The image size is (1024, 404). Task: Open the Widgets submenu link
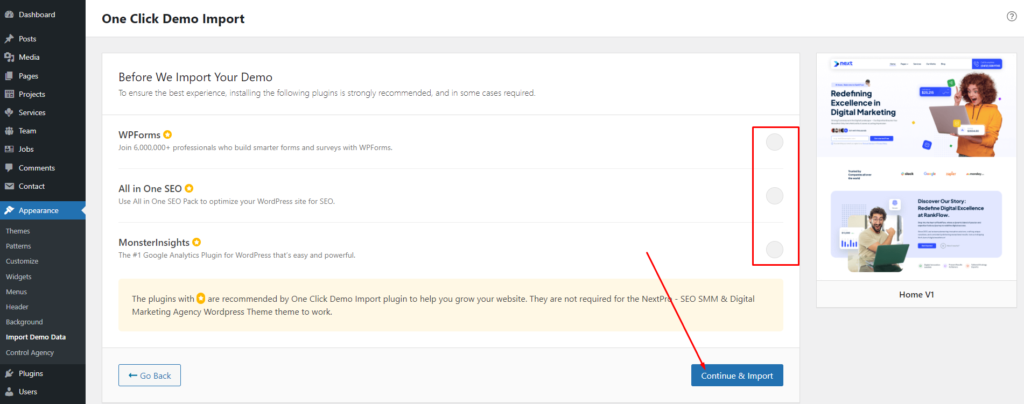19,277
